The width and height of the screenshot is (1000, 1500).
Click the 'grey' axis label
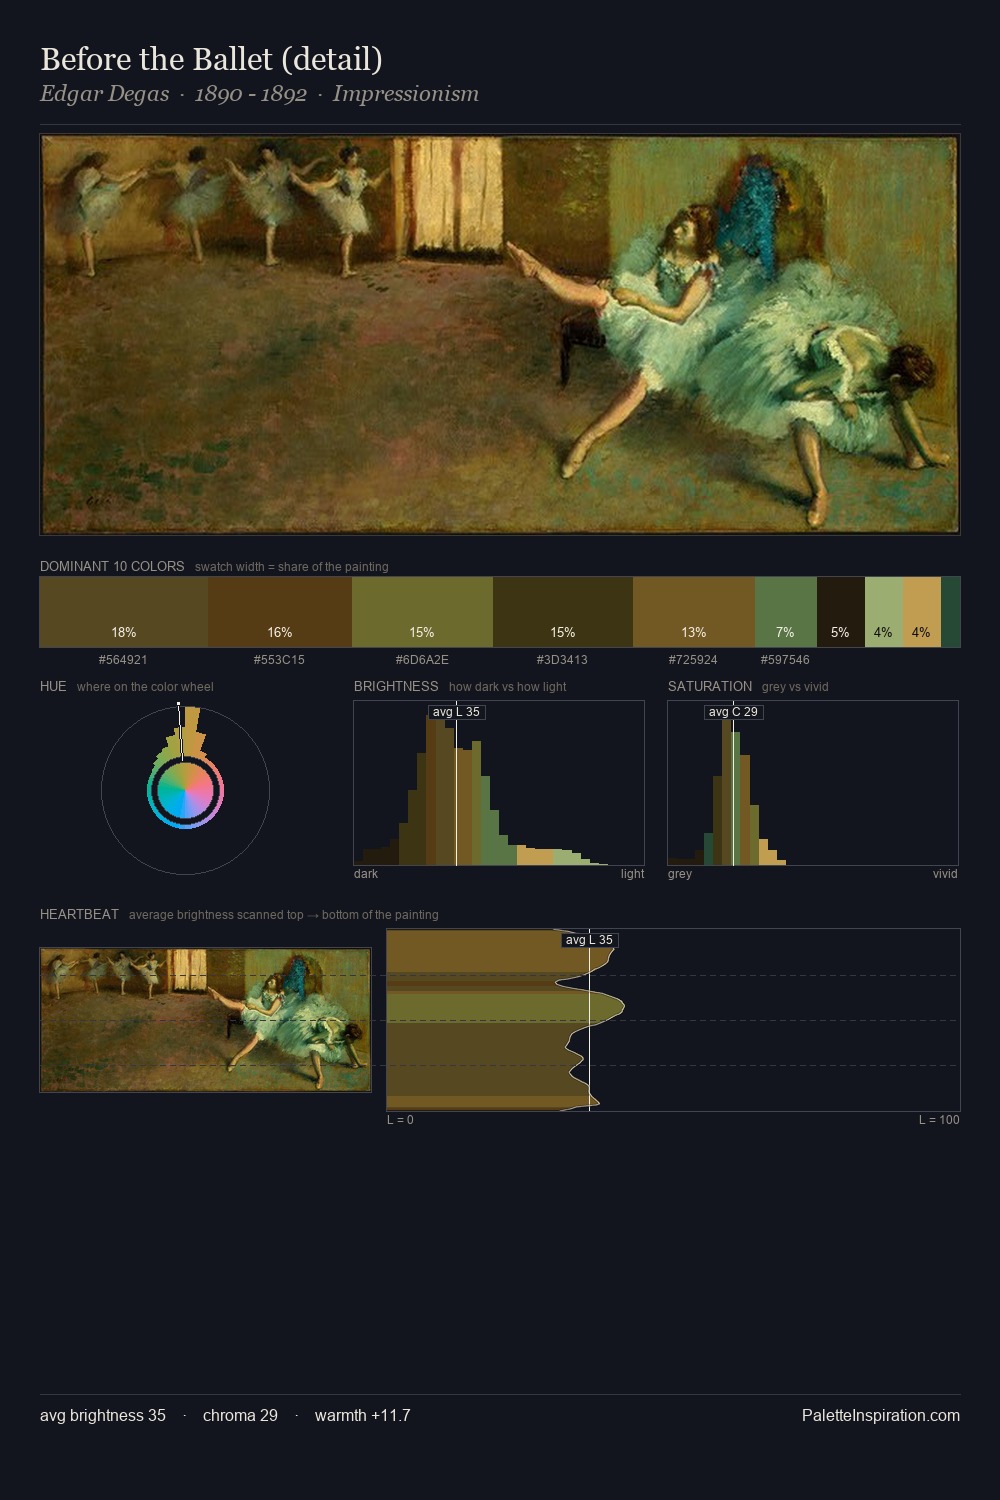680,874
